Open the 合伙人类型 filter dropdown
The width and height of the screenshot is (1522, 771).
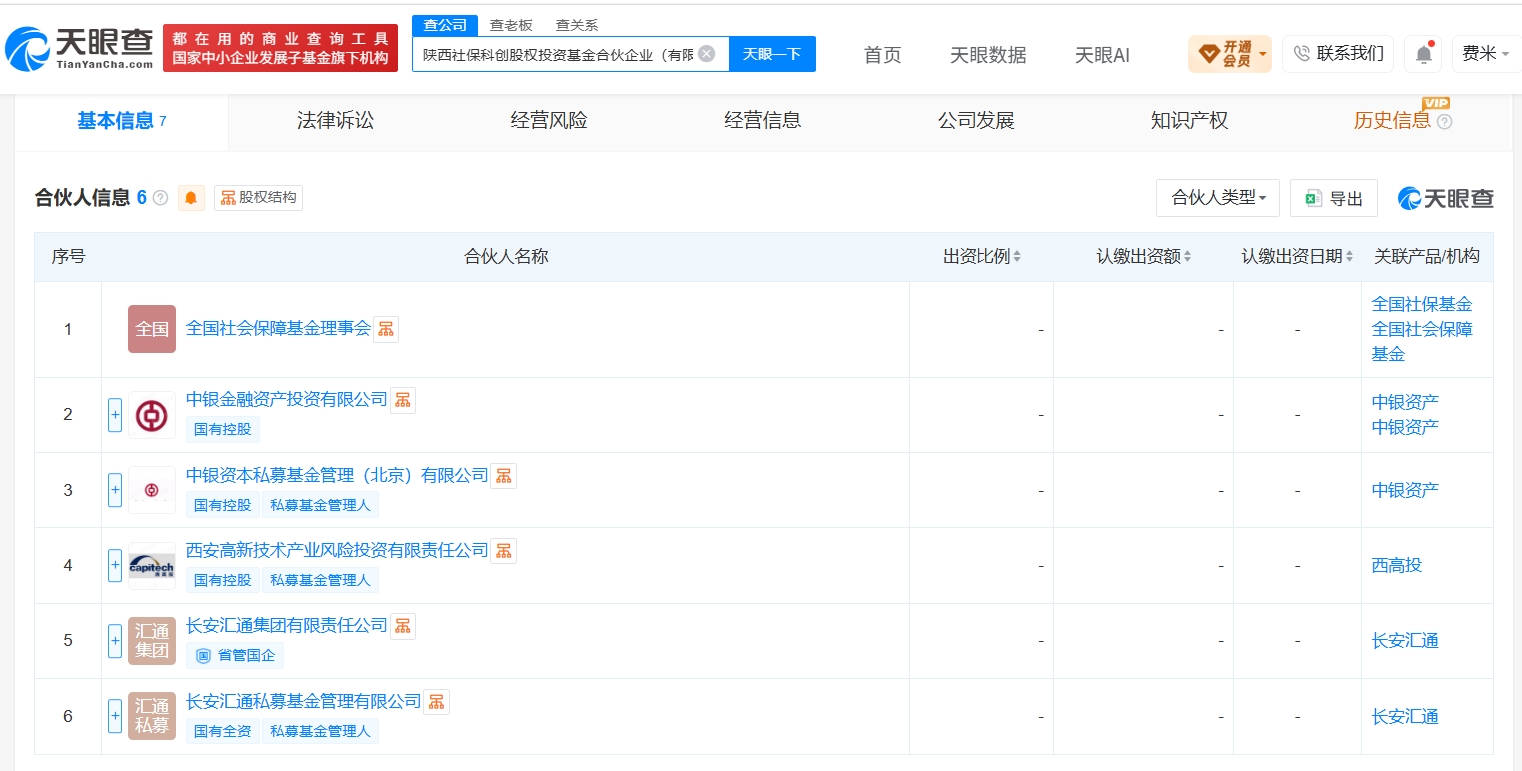coord(1218,198)
